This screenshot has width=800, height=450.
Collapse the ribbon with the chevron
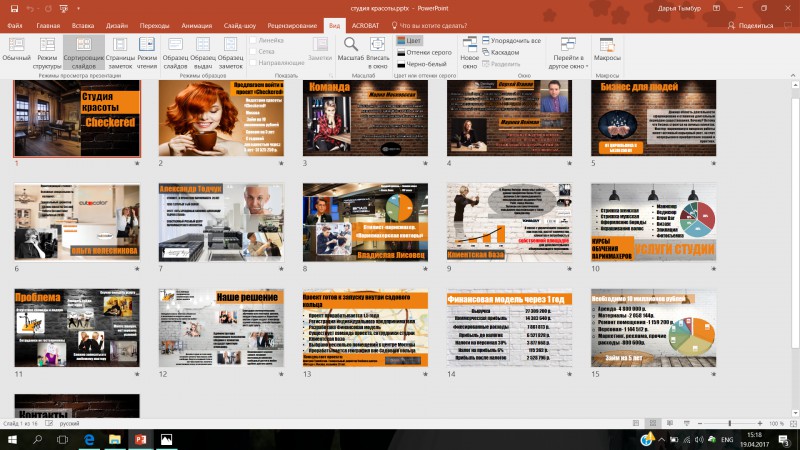tap(793, 76)
